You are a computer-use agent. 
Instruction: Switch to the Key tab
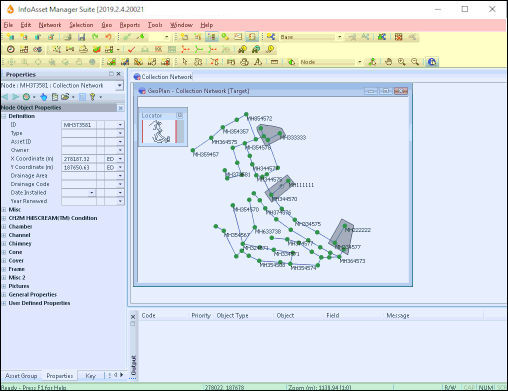pyautogui.click(x=90, y=376)
